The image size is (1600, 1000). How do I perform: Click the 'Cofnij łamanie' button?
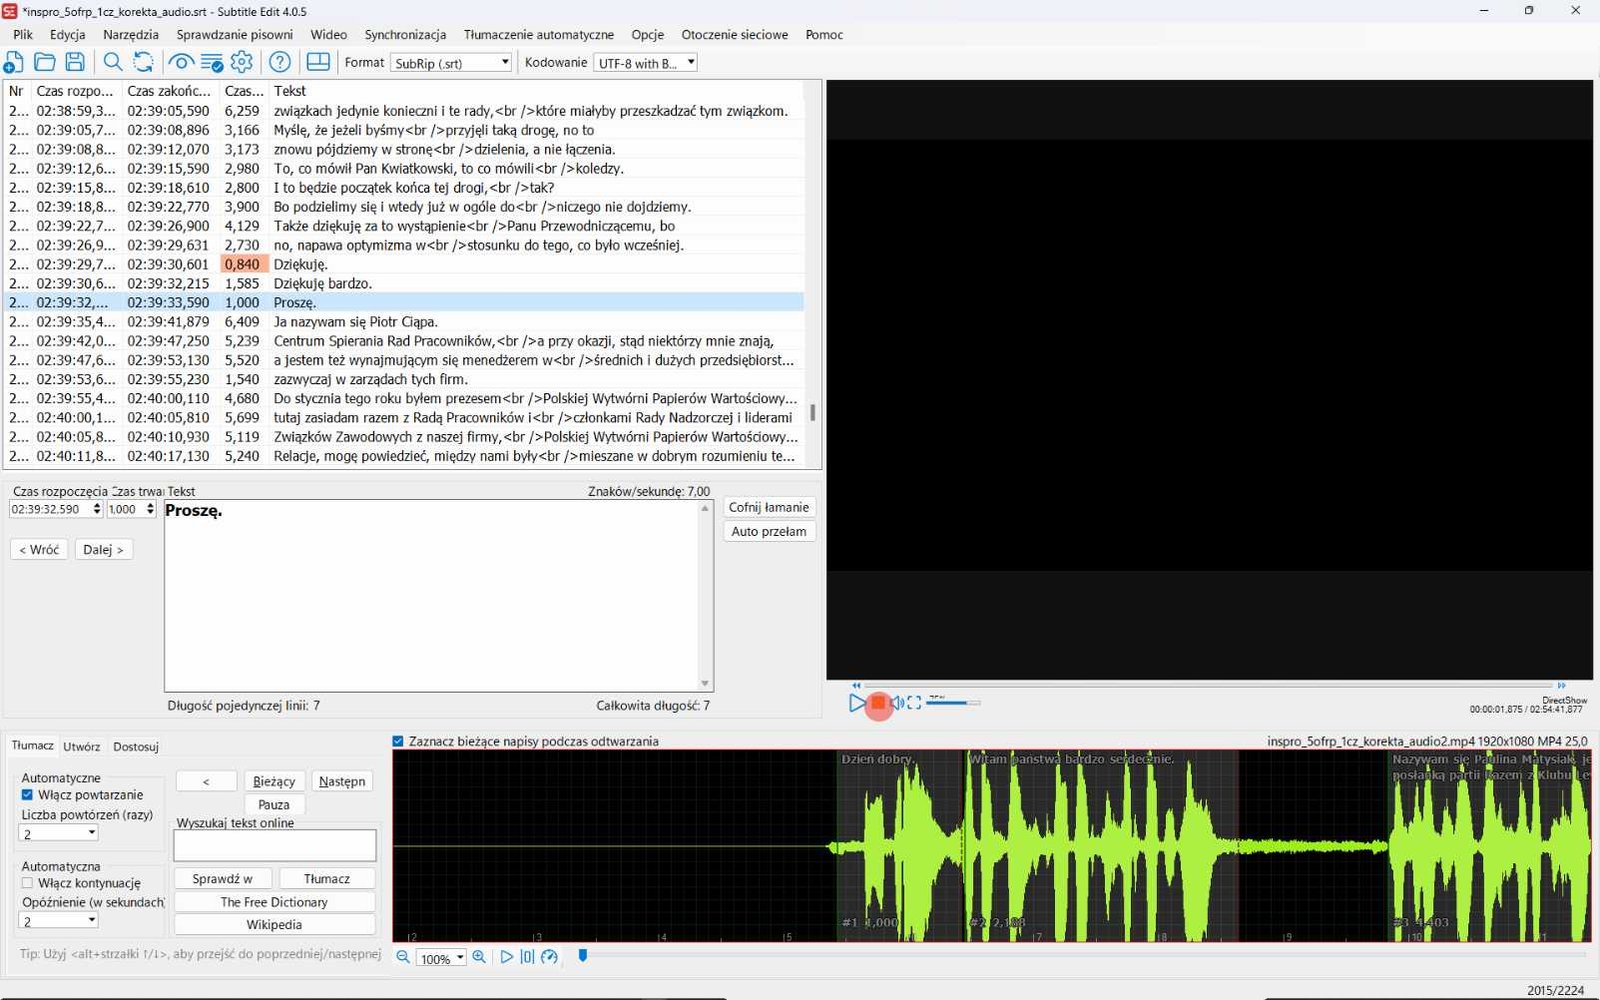coord(768,507)
